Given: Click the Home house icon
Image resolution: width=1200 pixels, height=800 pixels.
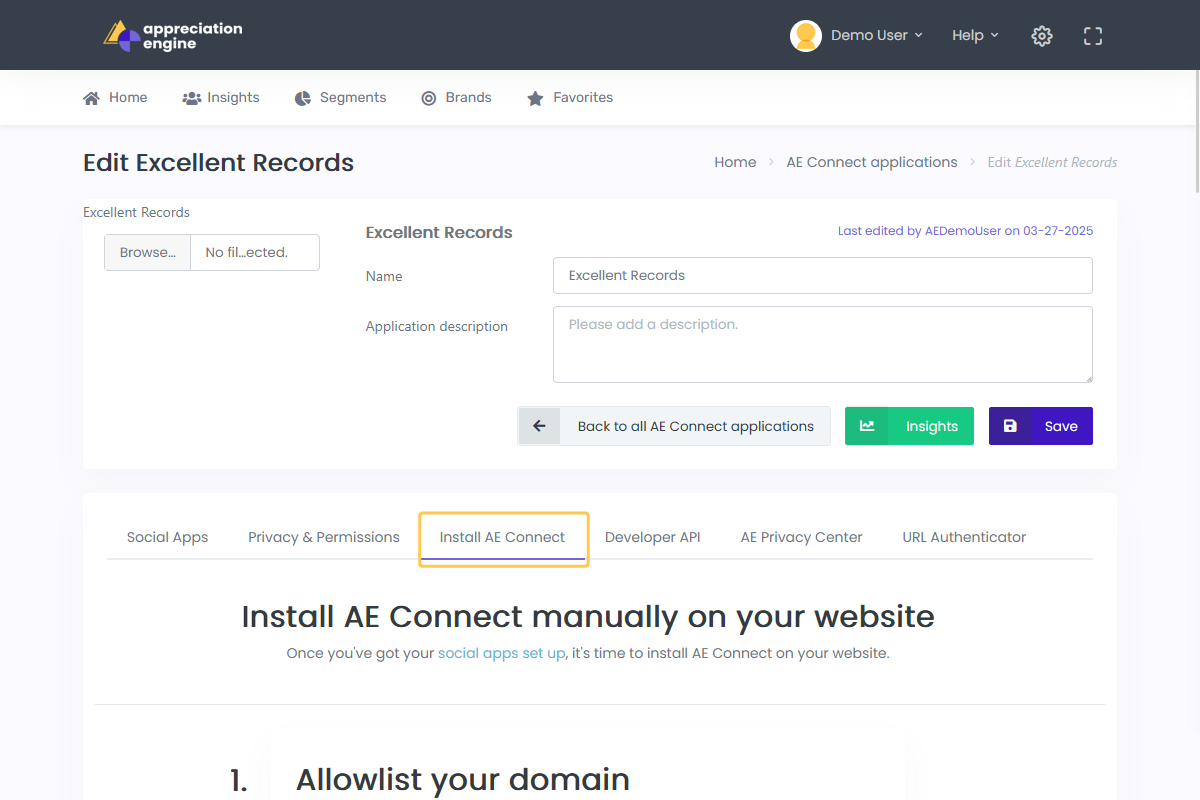Looking at the screenshot, I should tap(91, 98).
